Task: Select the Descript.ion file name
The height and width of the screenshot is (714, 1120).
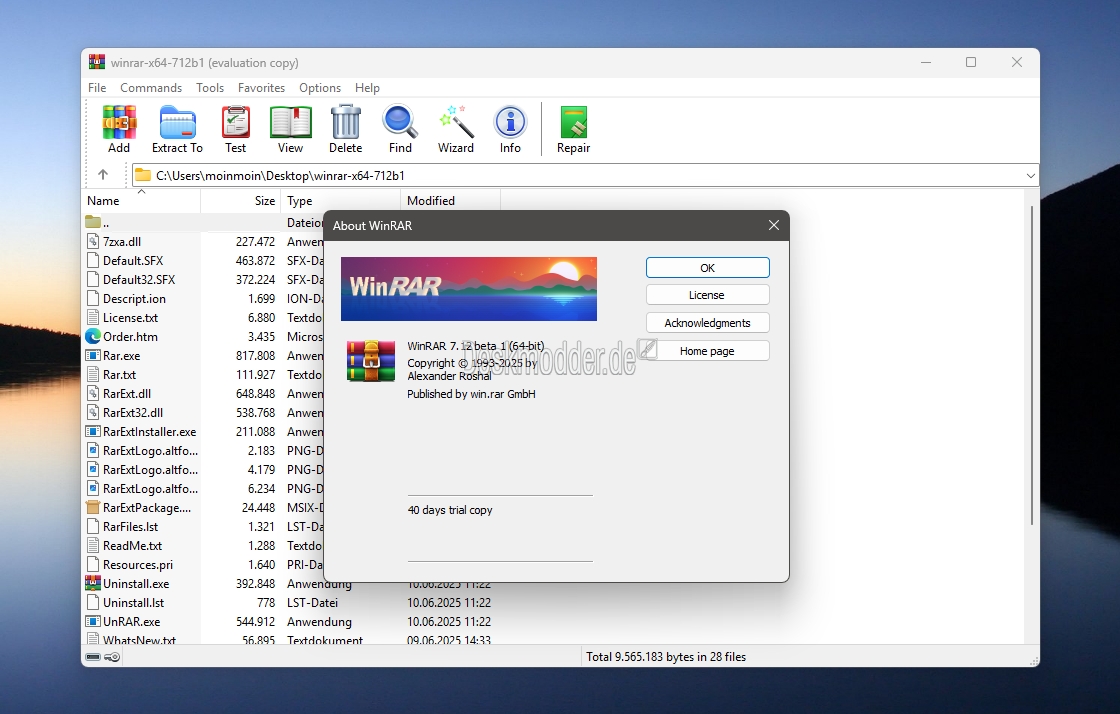Action: click(134, 298)
